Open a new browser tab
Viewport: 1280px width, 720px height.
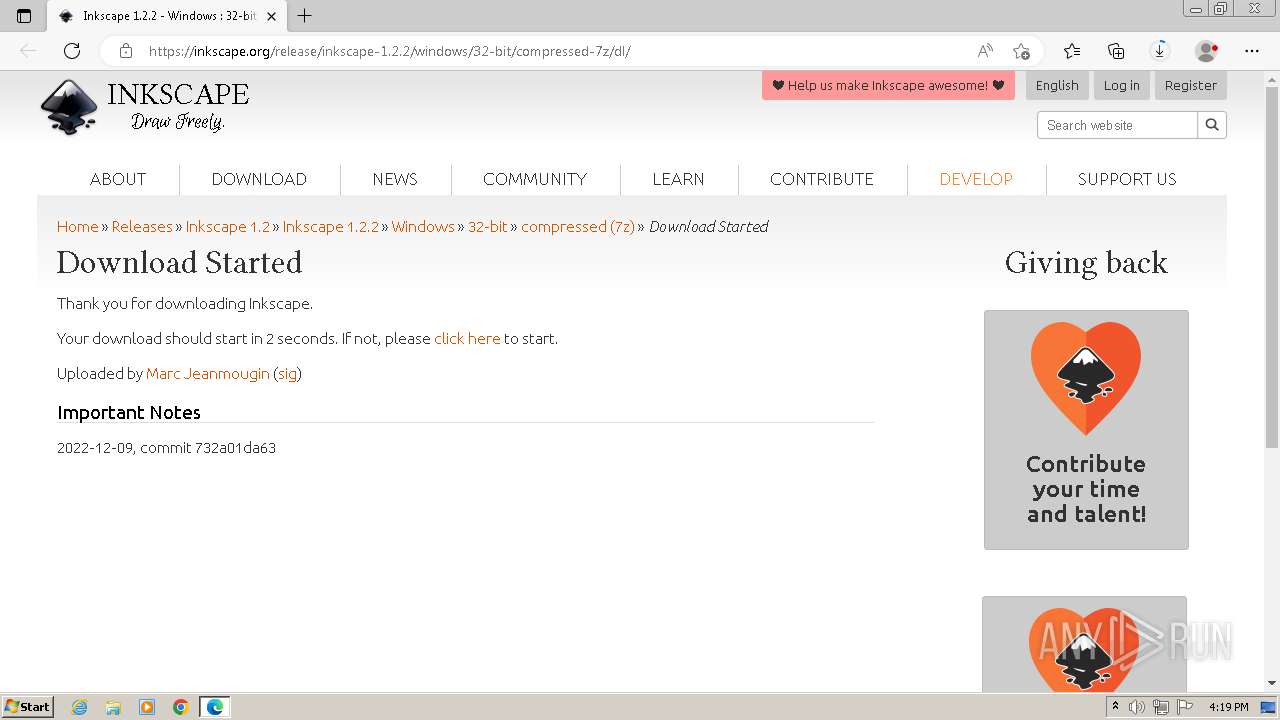pyautogui.click(x=305, y=16)
